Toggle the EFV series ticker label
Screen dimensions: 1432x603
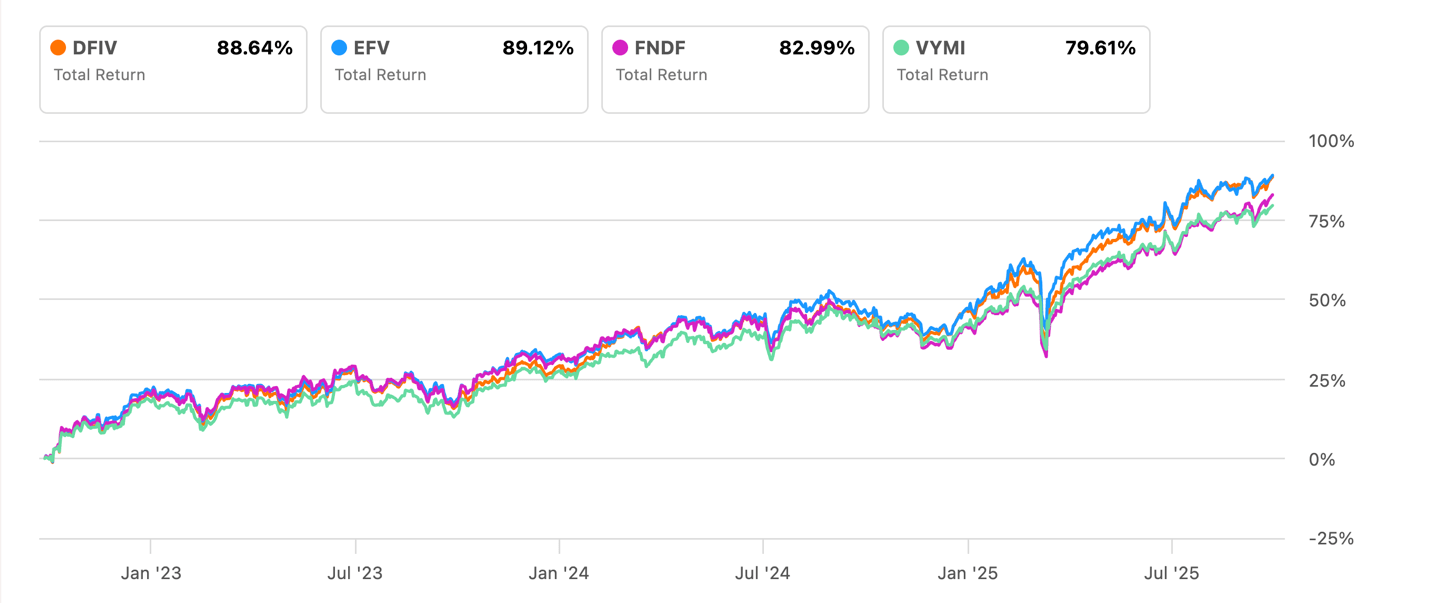pyautogui.click(x=372, y=48)
